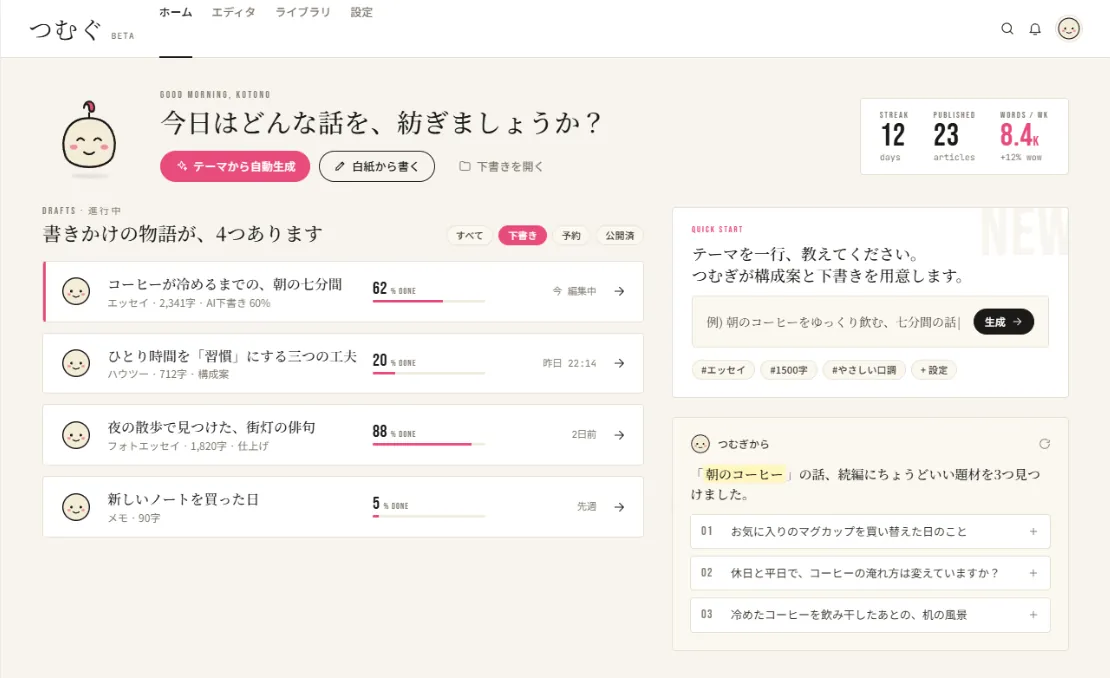Select the 公開済 filter chip
The width and height of the screenshot is (1110, 678).
point(619,236)
